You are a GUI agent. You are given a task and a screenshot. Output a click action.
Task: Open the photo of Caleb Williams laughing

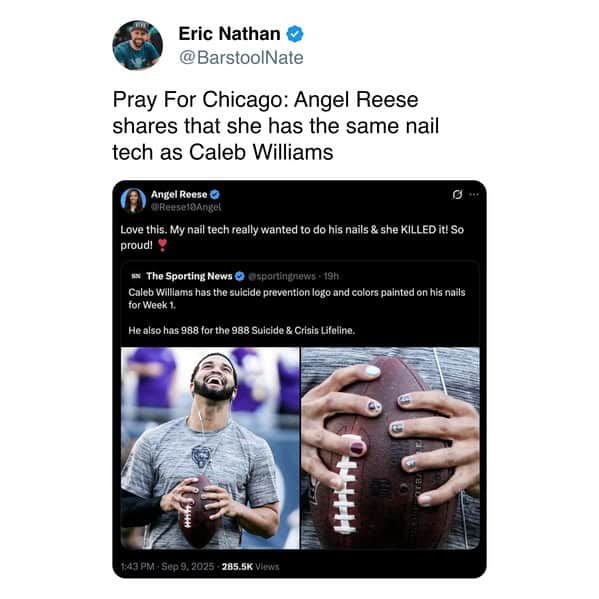pos(210,448)
